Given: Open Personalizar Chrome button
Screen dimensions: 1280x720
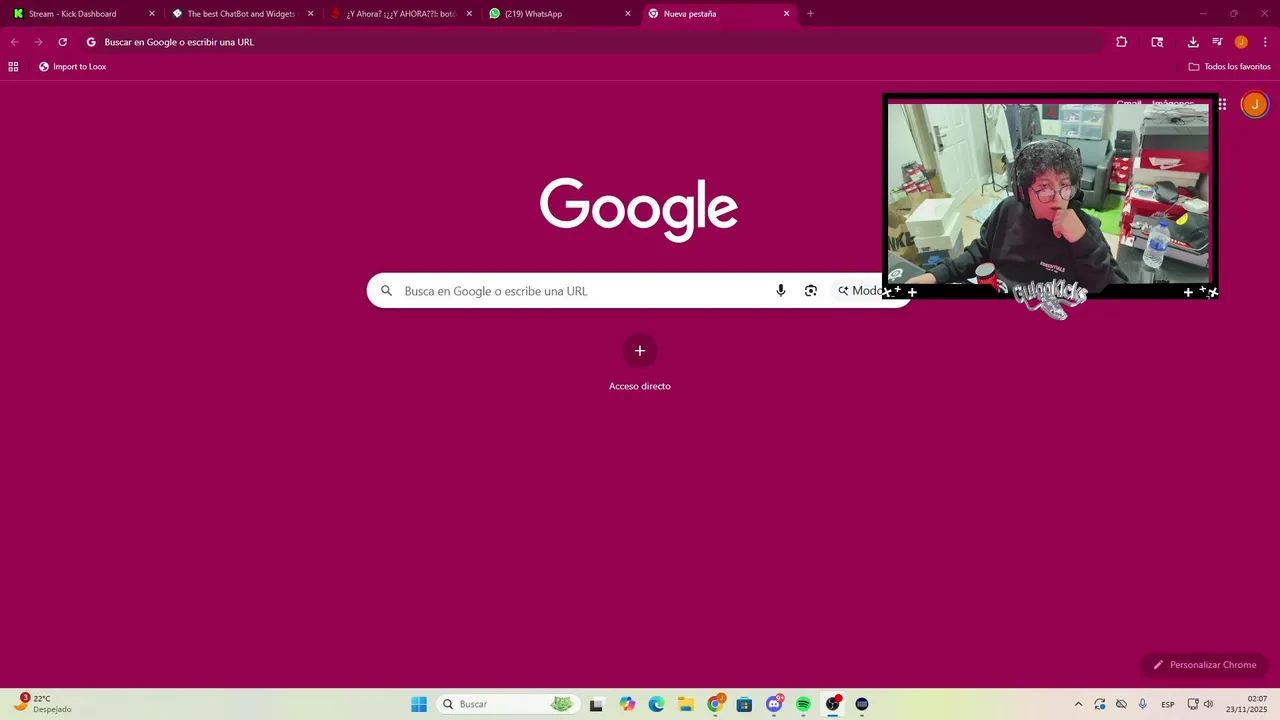Looking at the screenshot, I should coord(1204,665).
